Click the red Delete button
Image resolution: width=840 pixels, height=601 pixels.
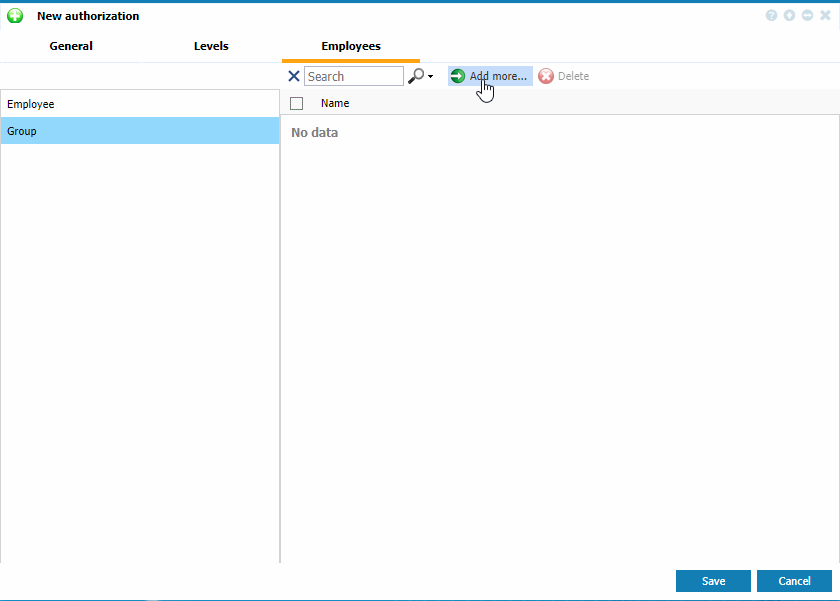pos(564,76)
